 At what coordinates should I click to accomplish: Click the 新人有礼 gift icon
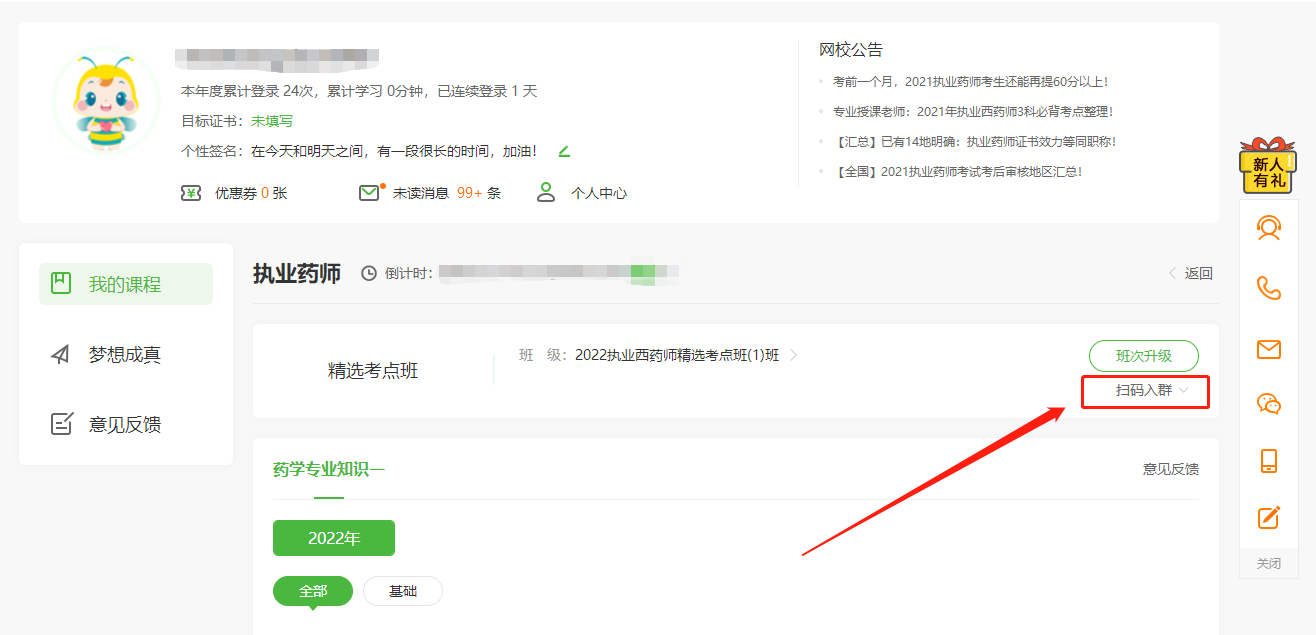pos(1268,166)
